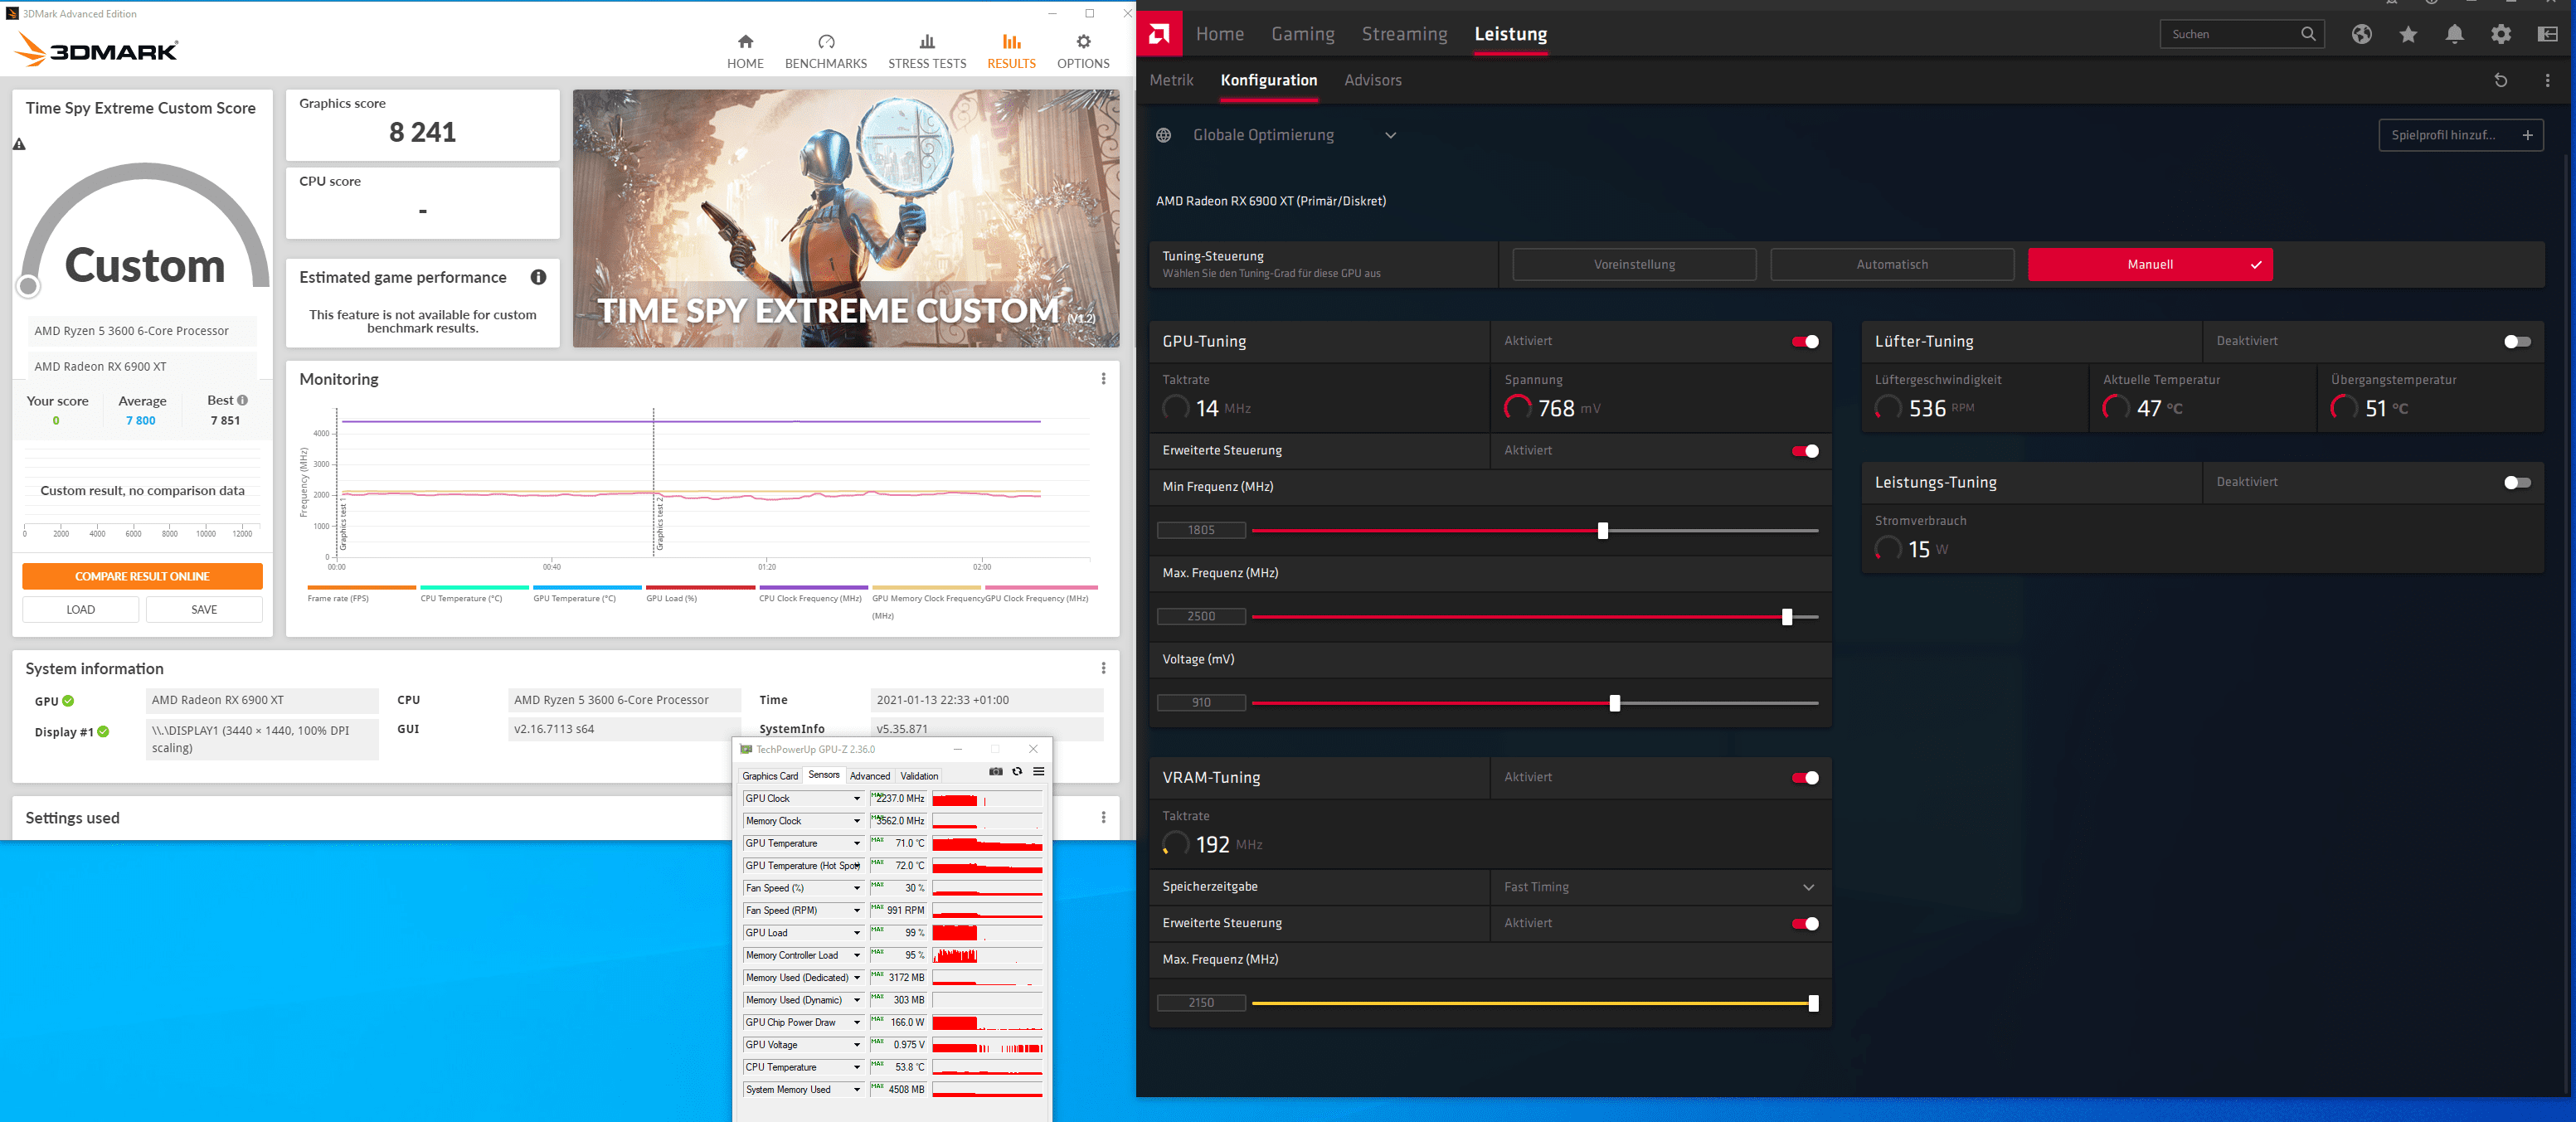Open Memory Clock sensor dropdown in GPU-Z
The width and height of the screenshot is (2576, 1122).
[856, 821]
